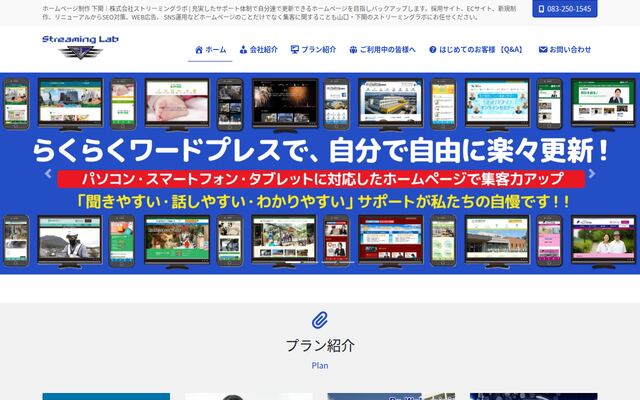The width and height of the screenshot is (640, 400).
Task: Open the ホーム menu item
Action: coord(216,50)
